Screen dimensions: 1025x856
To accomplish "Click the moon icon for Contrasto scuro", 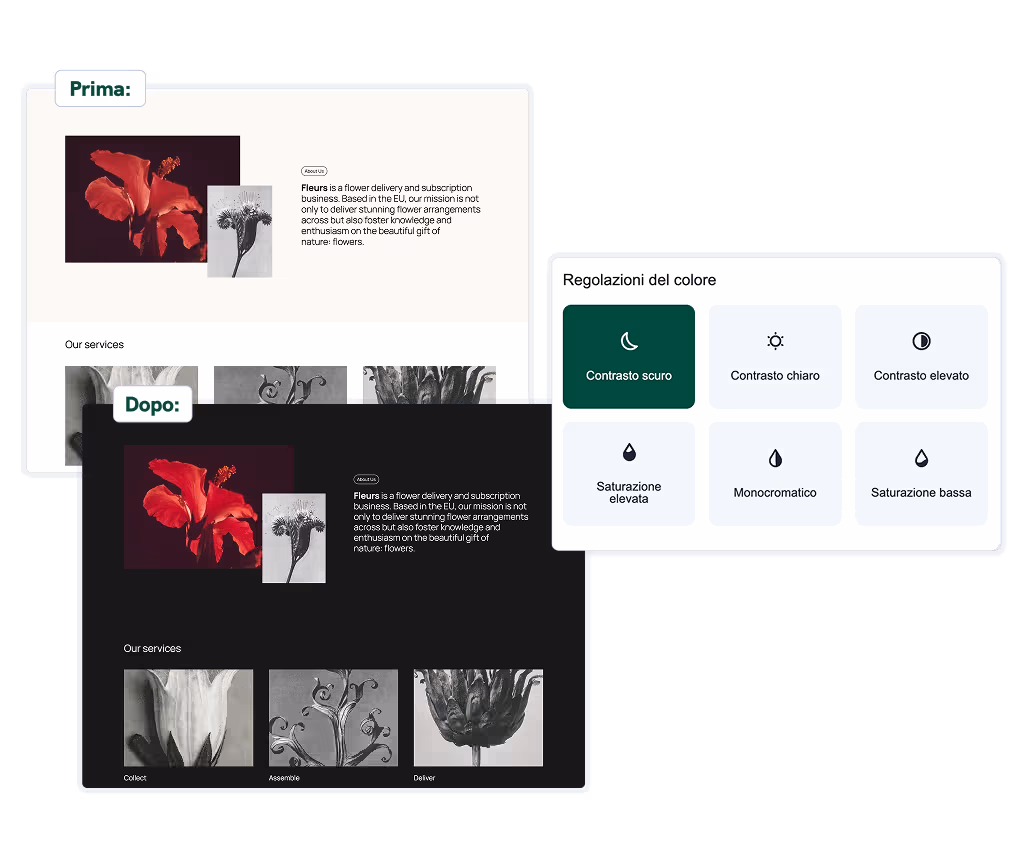I will tap(629, 342).
